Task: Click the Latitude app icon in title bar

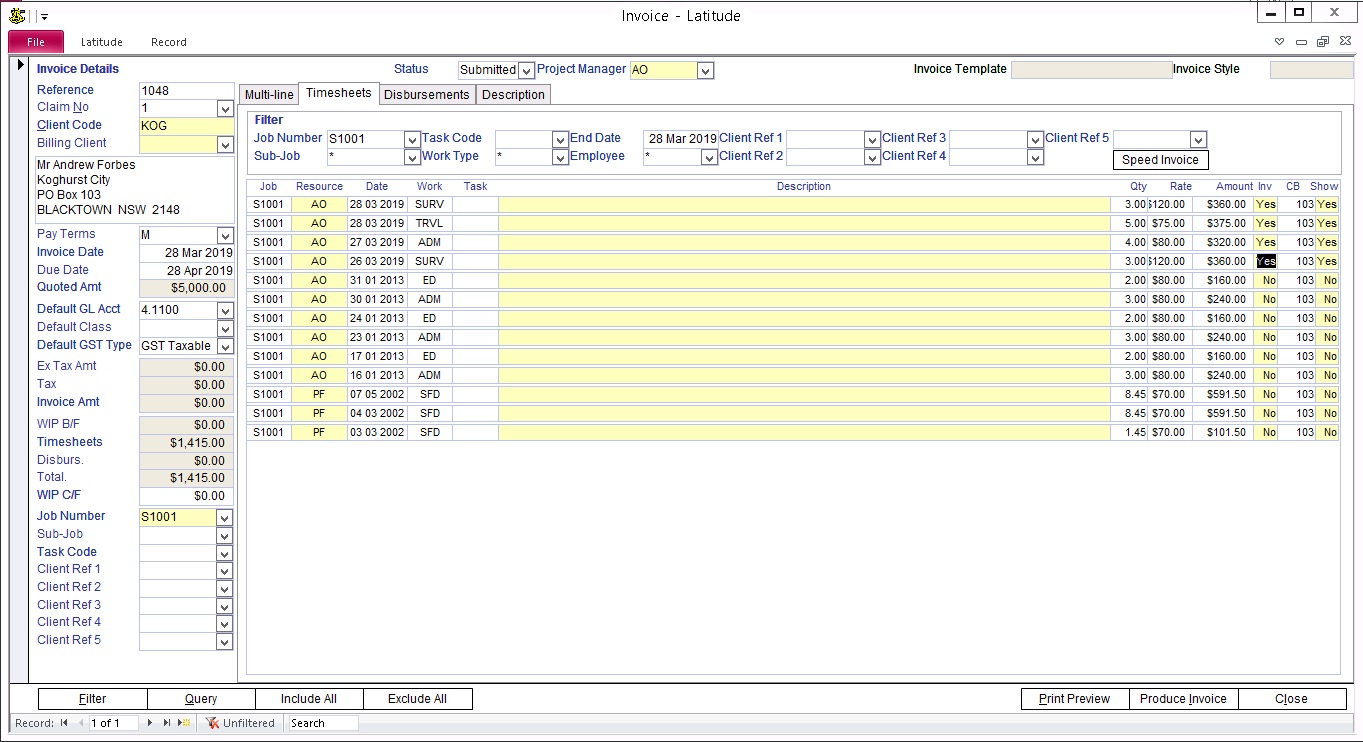Action: pos(17,15)
